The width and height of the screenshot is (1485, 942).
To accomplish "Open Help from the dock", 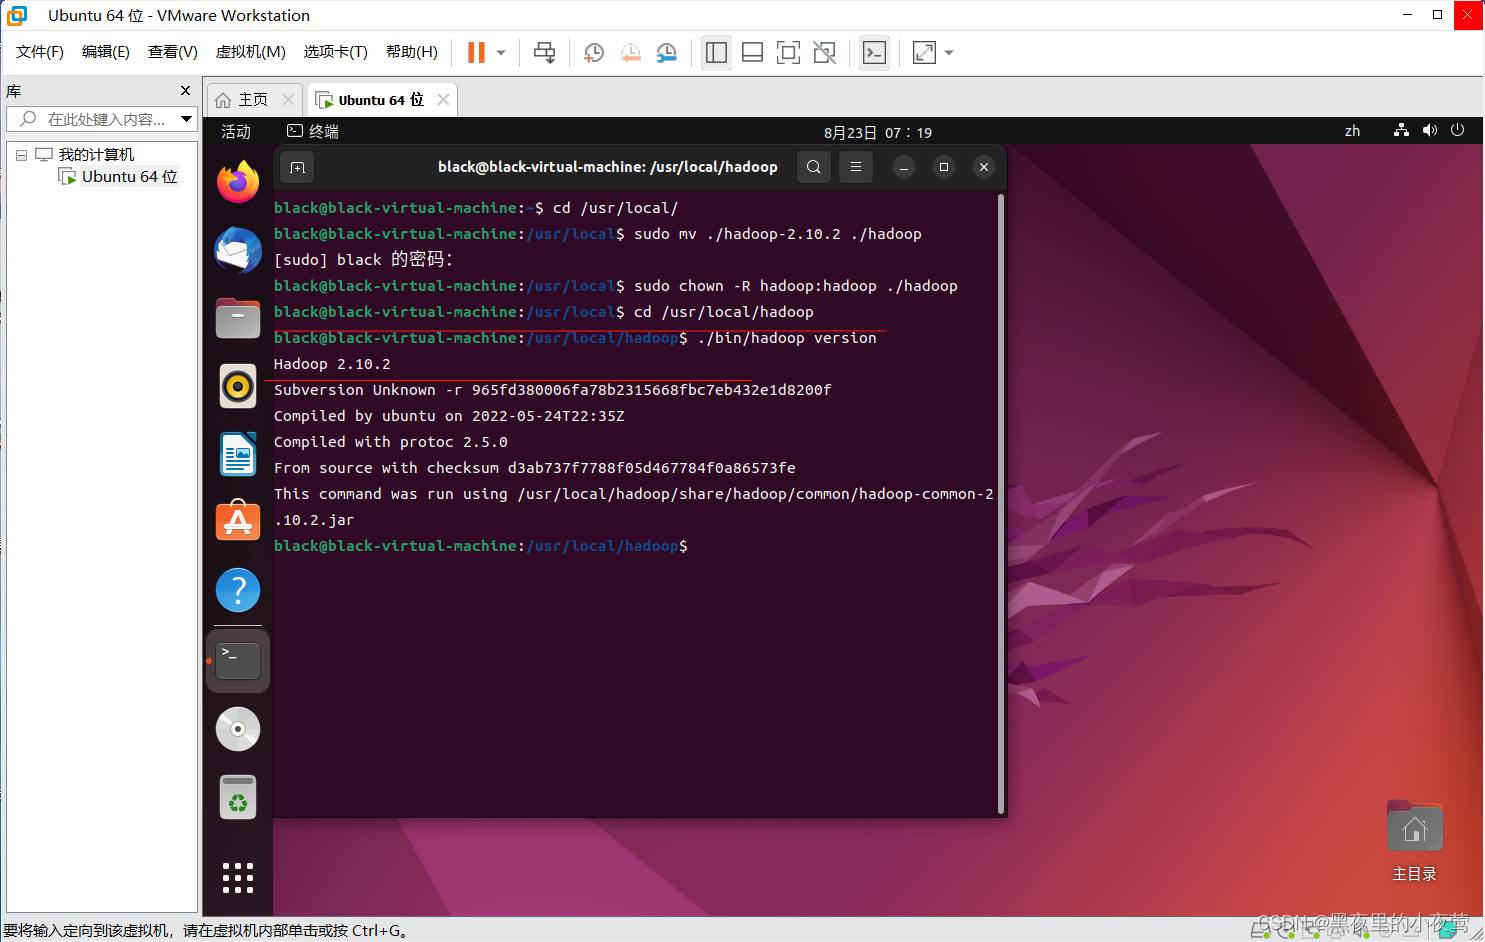I will pos(238,591).
